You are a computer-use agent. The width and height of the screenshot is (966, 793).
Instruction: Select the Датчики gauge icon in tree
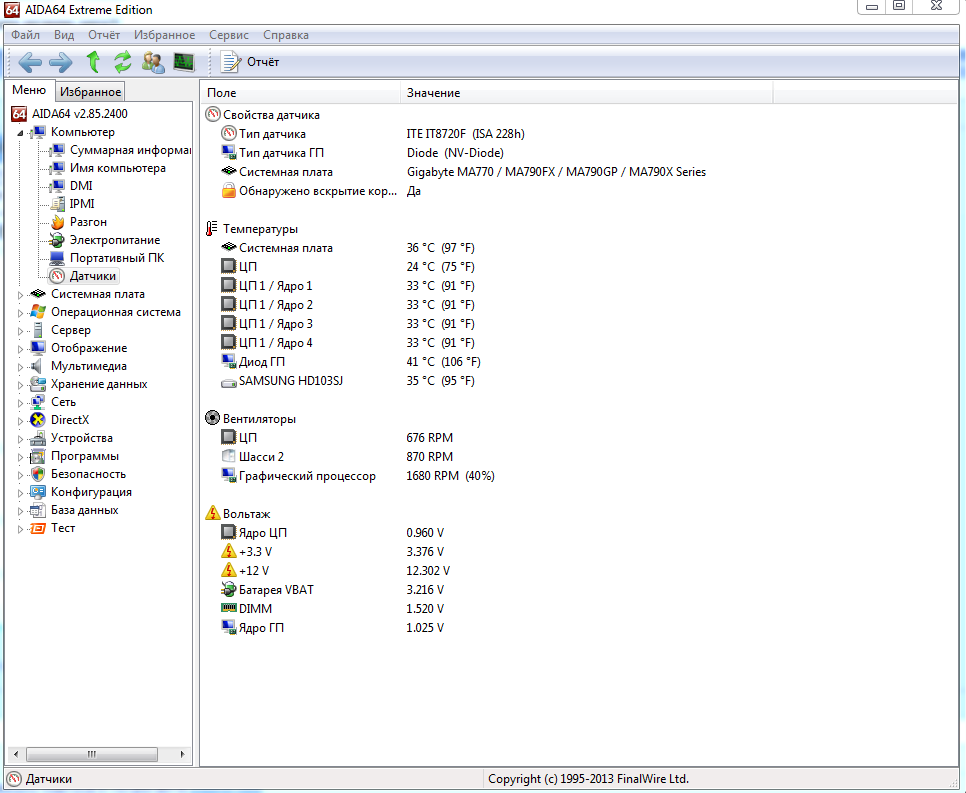tap(57, 276)
